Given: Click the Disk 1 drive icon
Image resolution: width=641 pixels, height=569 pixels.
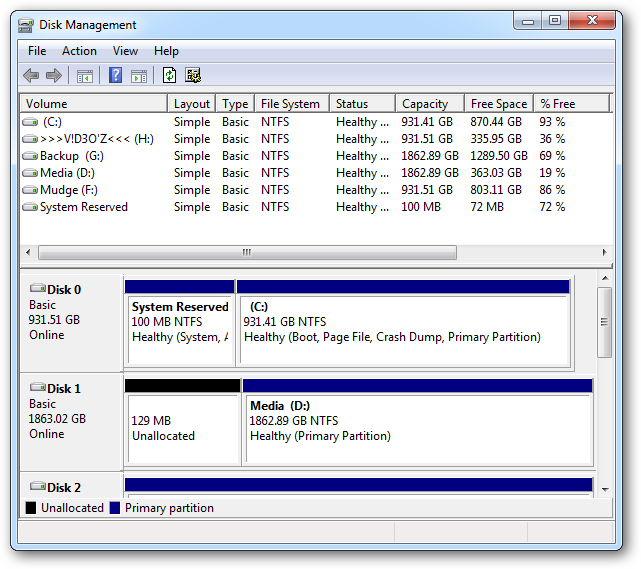Looking at the screenshot, I should coord(38,387).
